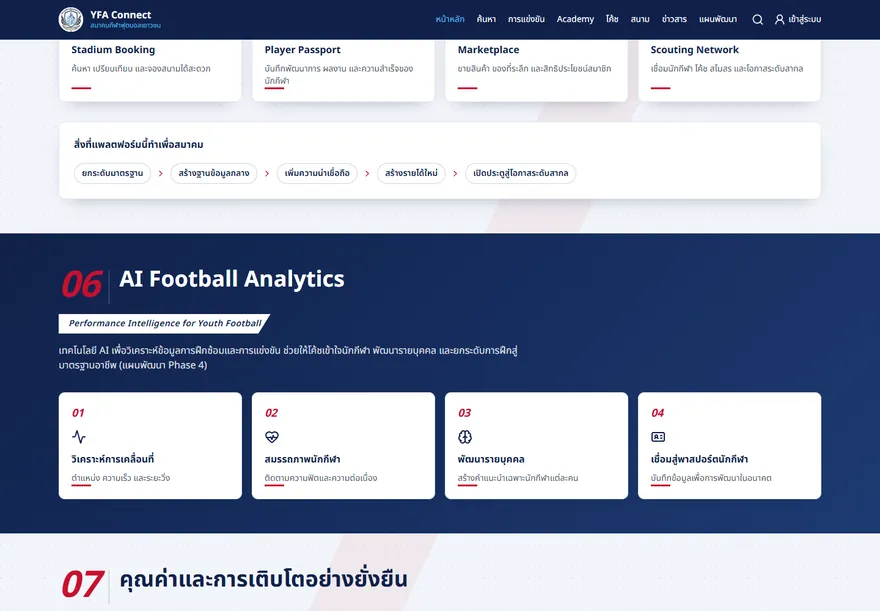This screenshot has width=880, height=611.
Task: Click the red section number 07
Action: [x=82, y=584]
